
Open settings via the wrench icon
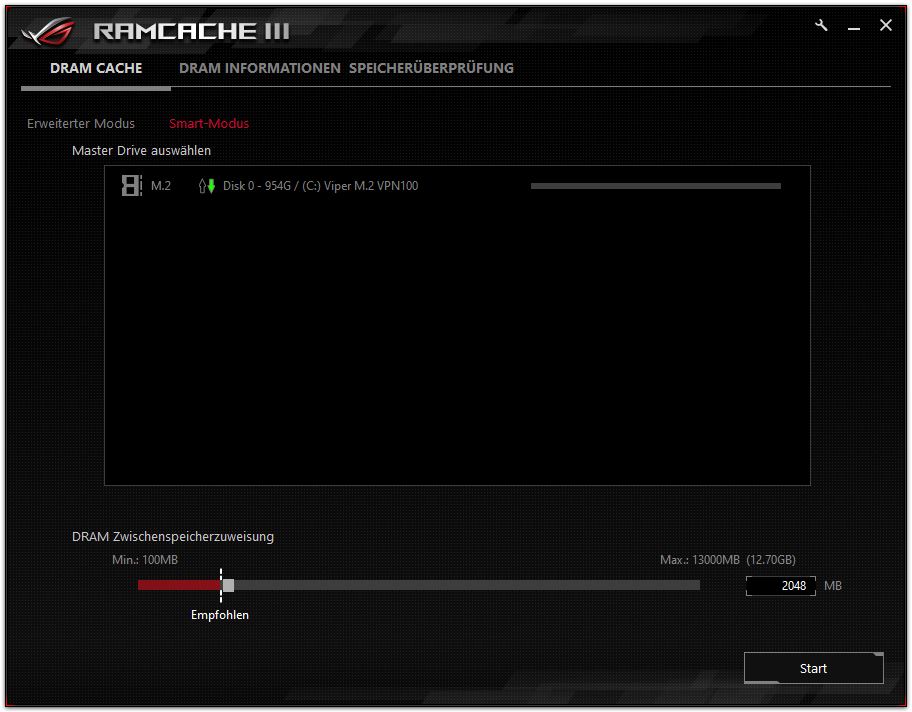821,25
